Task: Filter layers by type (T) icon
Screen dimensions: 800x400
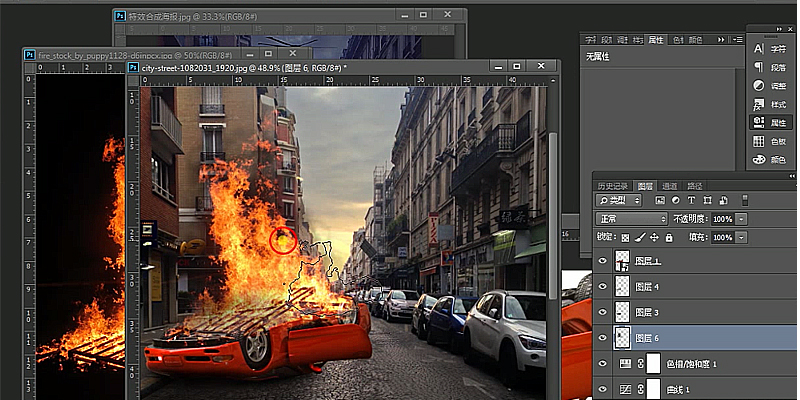Action: click(691, 200)
